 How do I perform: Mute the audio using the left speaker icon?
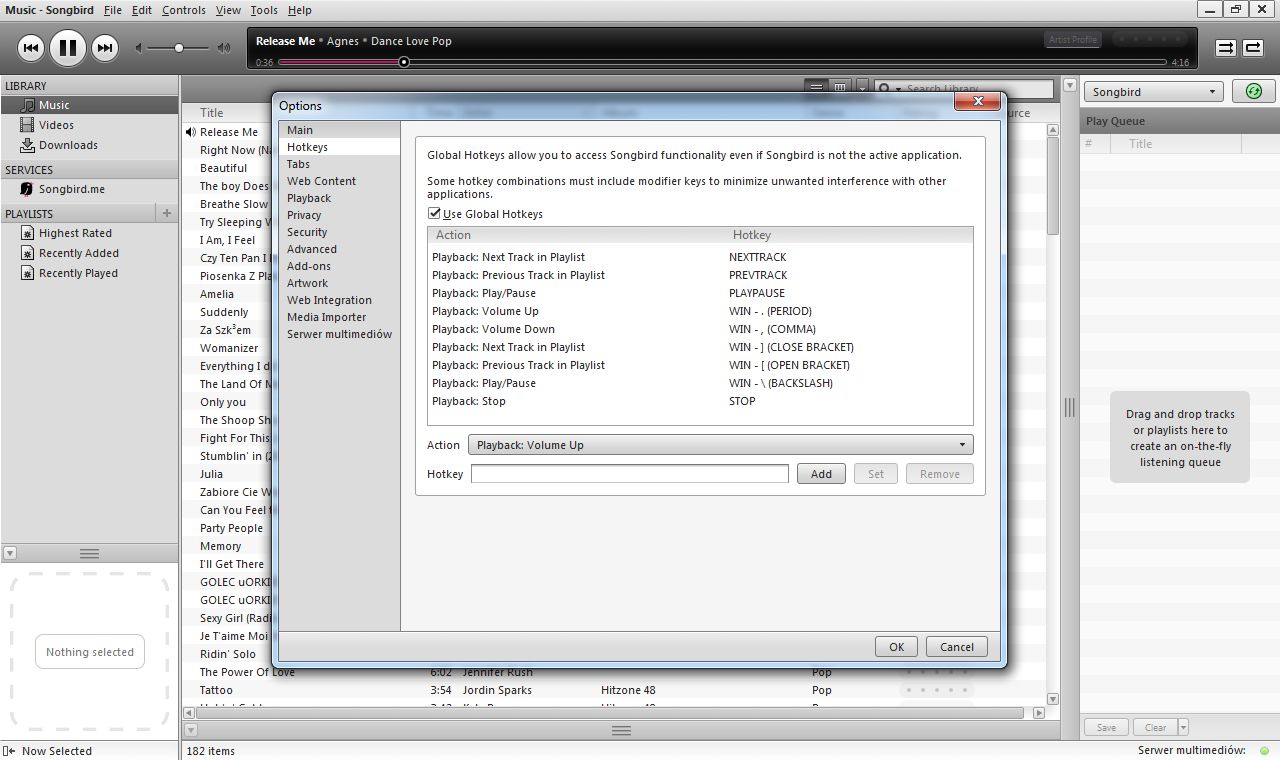pyautogui.click(x=140, y=47)
